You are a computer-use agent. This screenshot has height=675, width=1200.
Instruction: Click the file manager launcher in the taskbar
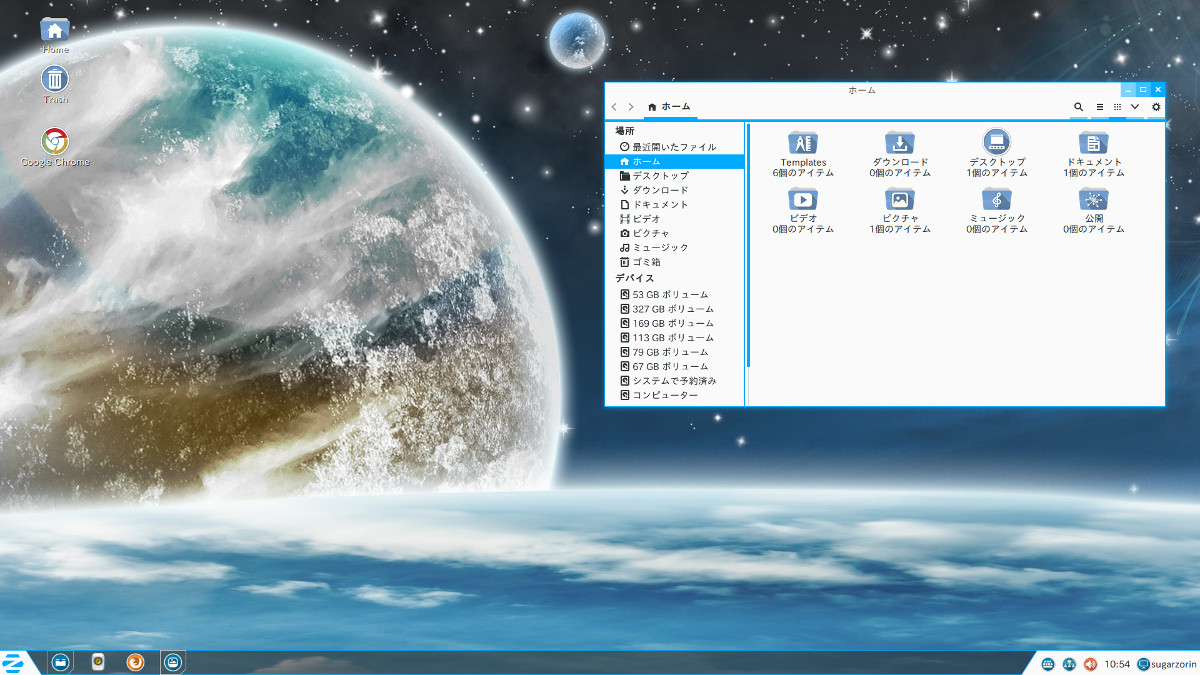(61, 662)
